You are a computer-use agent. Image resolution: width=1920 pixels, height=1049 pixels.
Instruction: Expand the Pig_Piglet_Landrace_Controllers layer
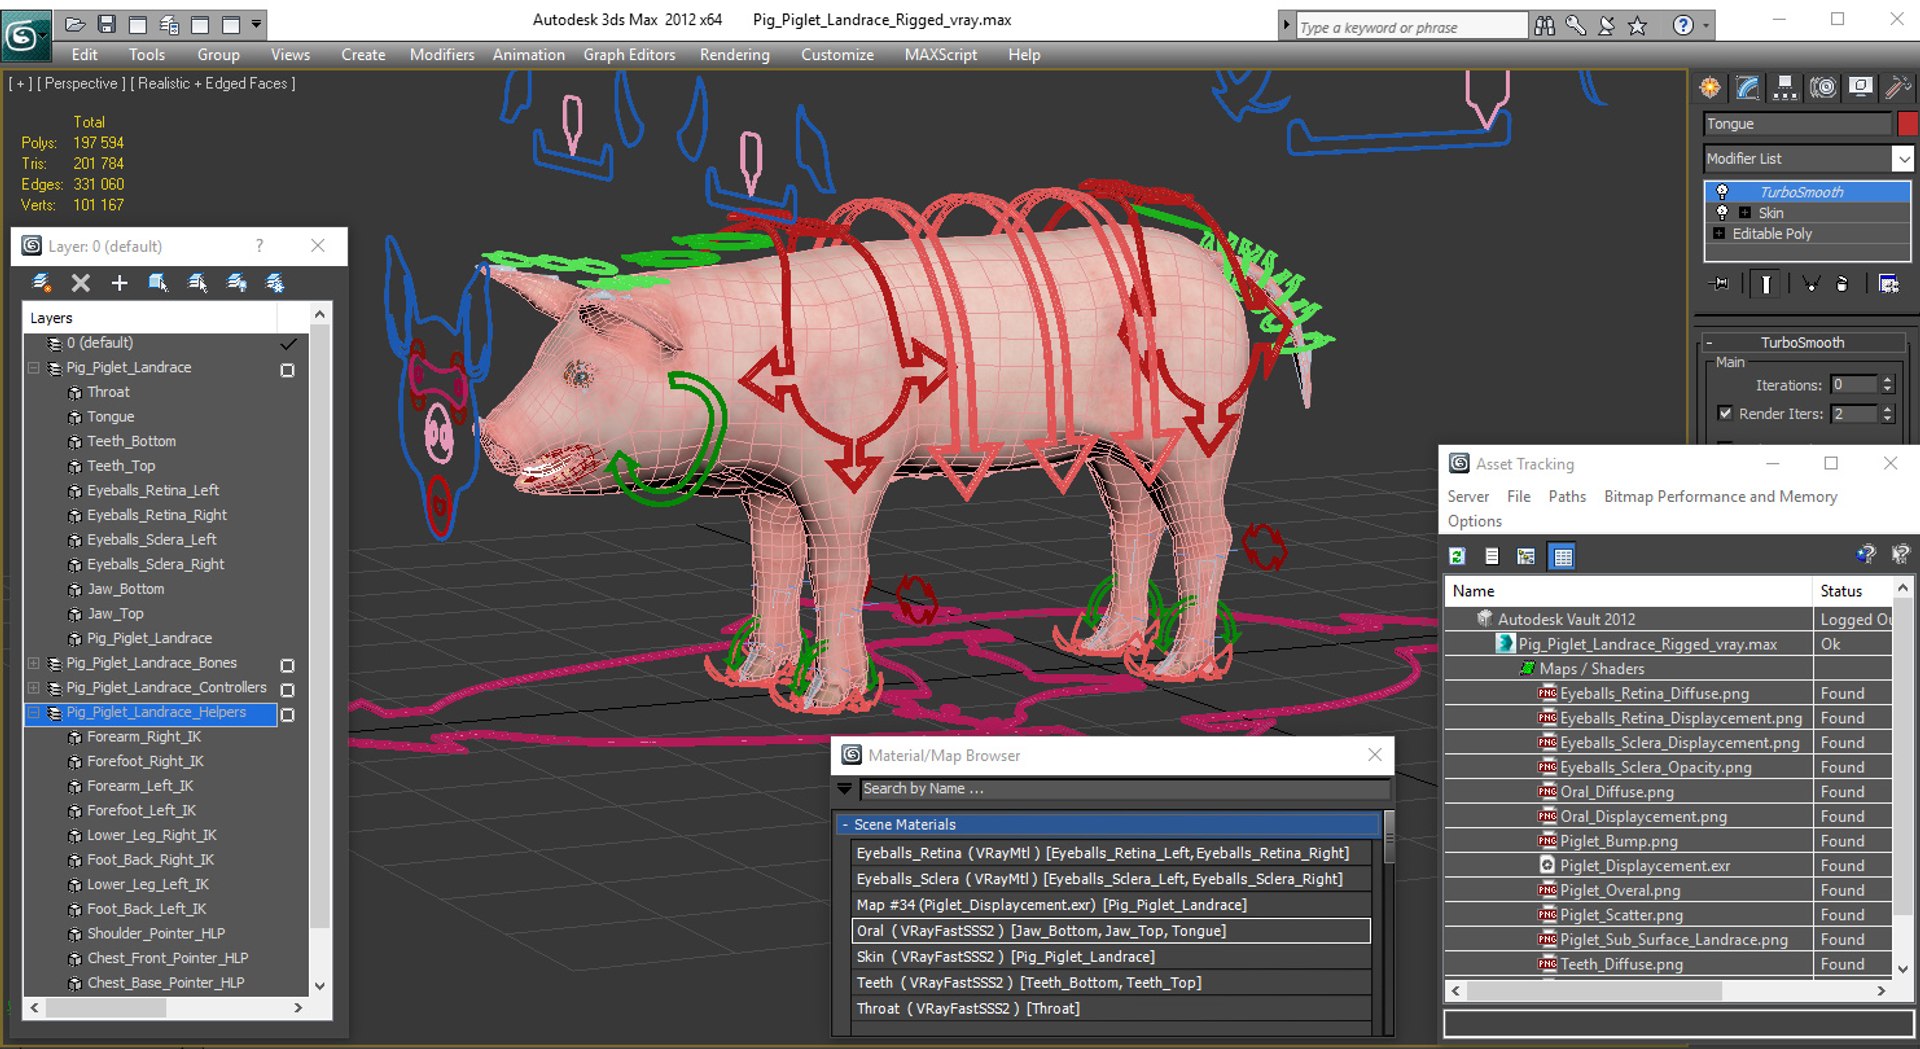[x=33, y=688]
